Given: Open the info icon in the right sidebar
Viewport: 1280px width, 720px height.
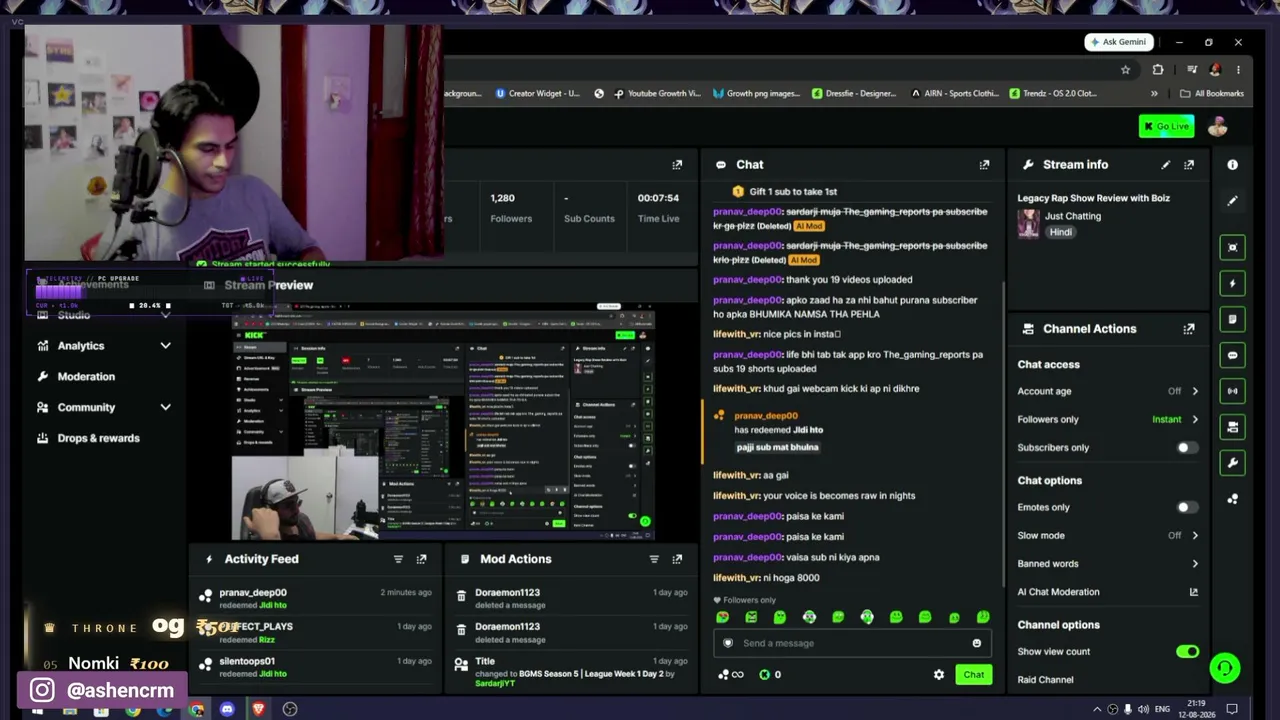Looking at the screenshot, I should point(1232,165).
